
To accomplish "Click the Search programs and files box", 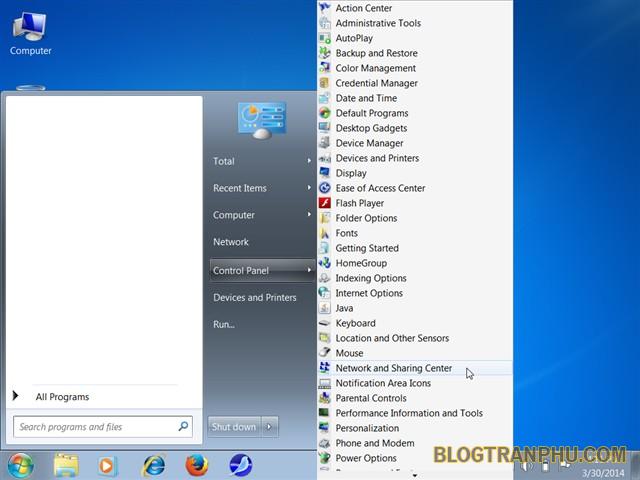I will tap(96, 427).
